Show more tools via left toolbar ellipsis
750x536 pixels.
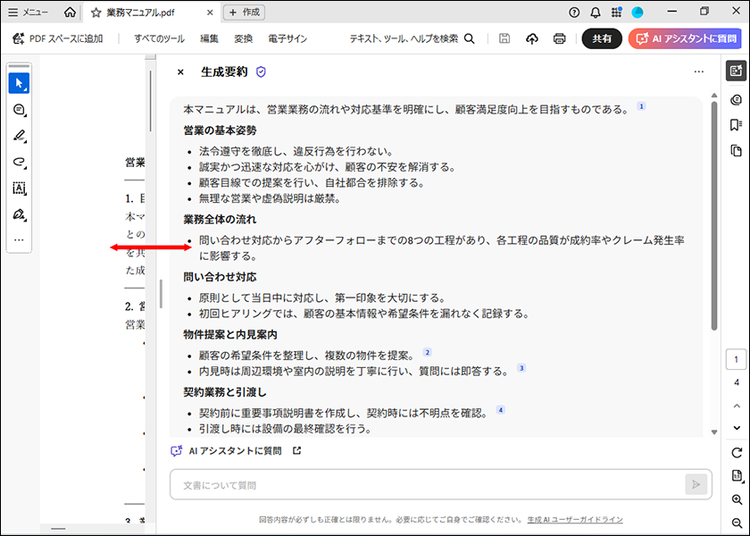click(19, 240)
